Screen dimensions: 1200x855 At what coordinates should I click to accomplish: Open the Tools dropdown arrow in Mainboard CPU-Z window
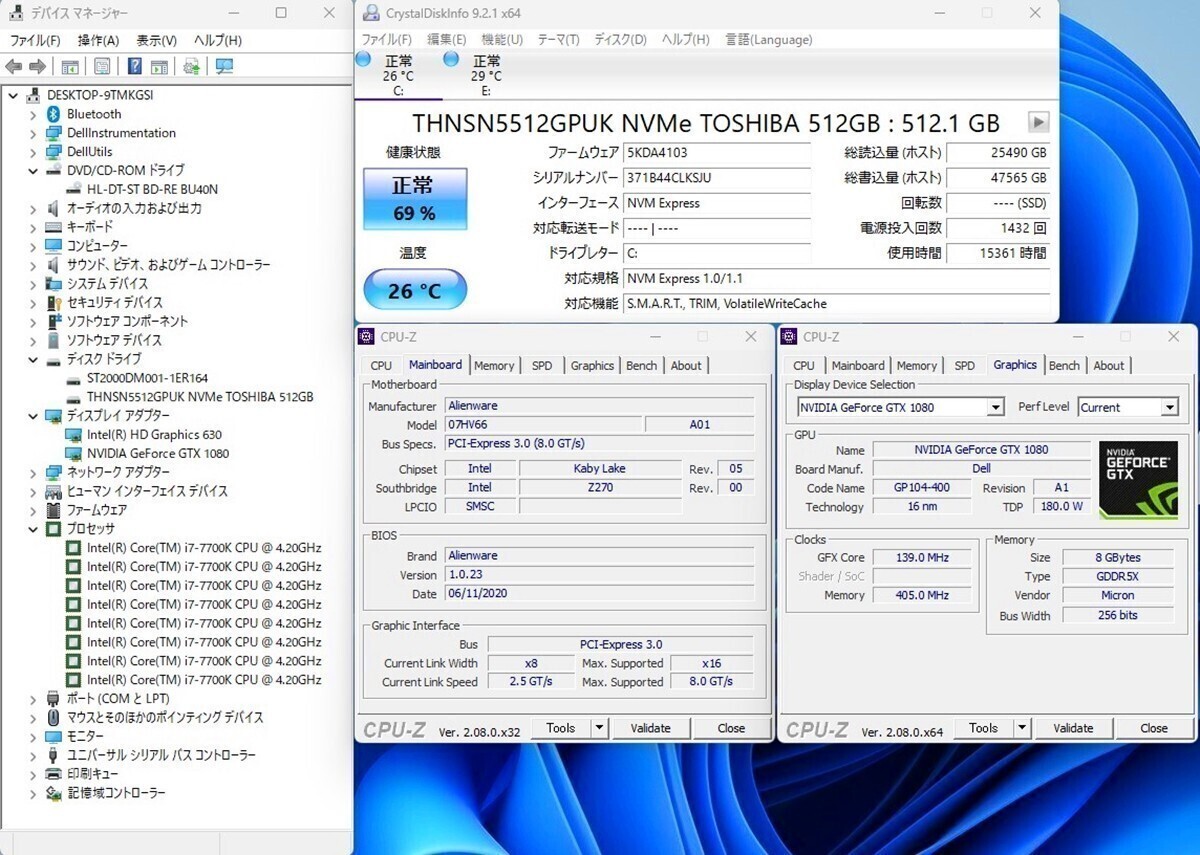pos(599,728)
